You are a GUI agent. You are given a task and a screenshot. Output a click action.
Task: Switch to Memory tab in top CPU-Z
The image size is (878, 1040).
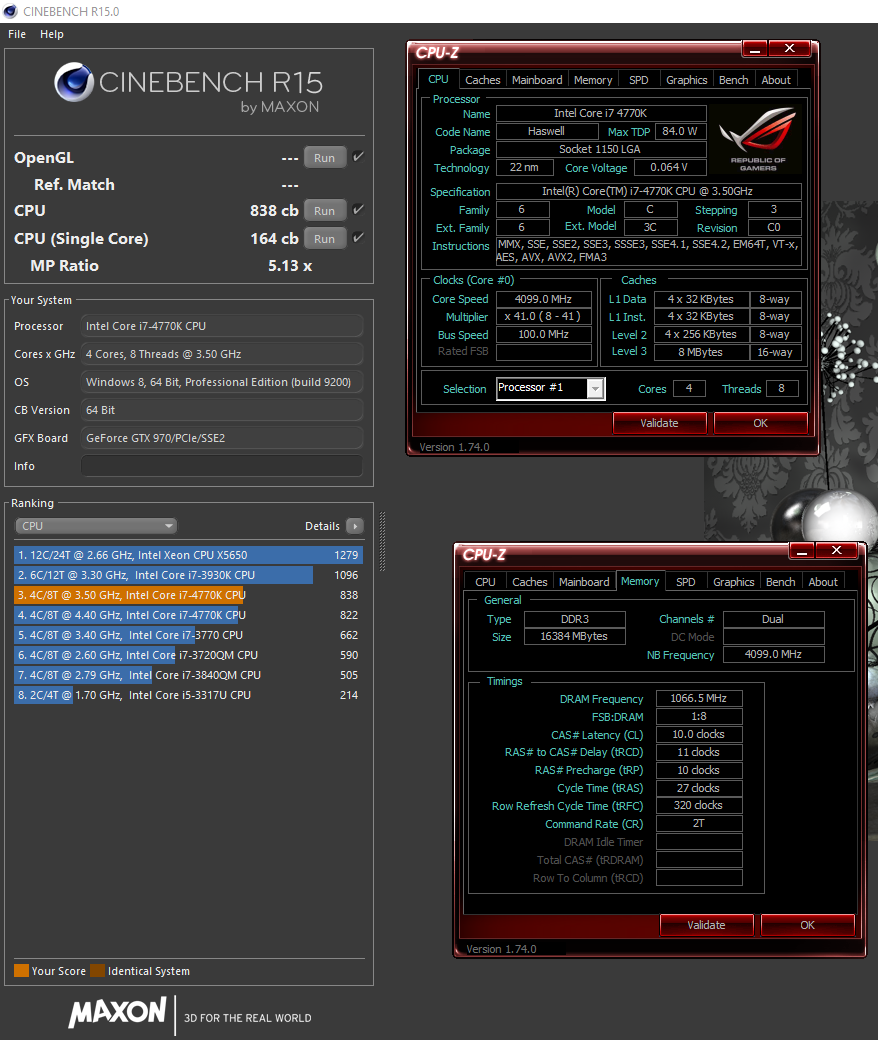[593, 80]
